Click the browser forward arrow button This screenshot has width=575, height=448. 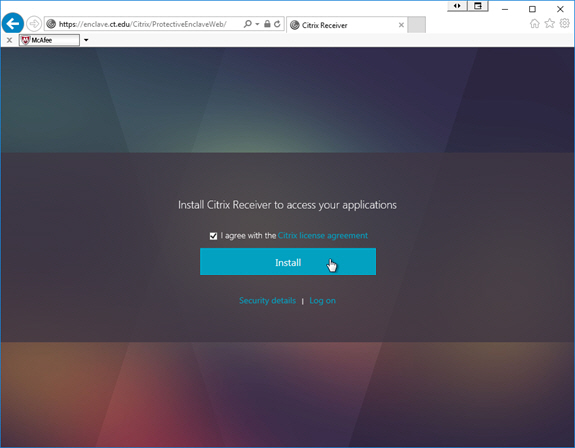[34, 24]
